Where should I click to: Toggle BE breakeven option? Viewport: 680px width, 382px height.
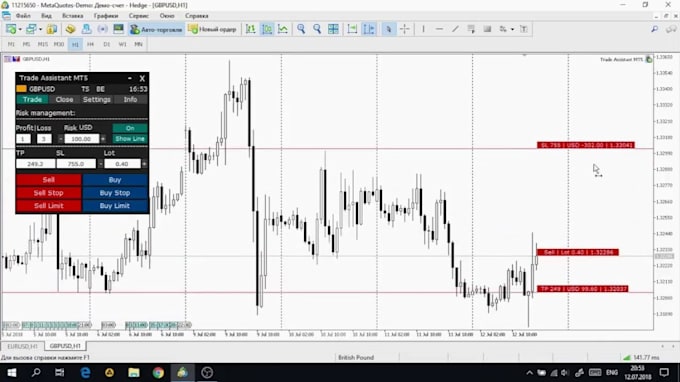coord(100,89)
